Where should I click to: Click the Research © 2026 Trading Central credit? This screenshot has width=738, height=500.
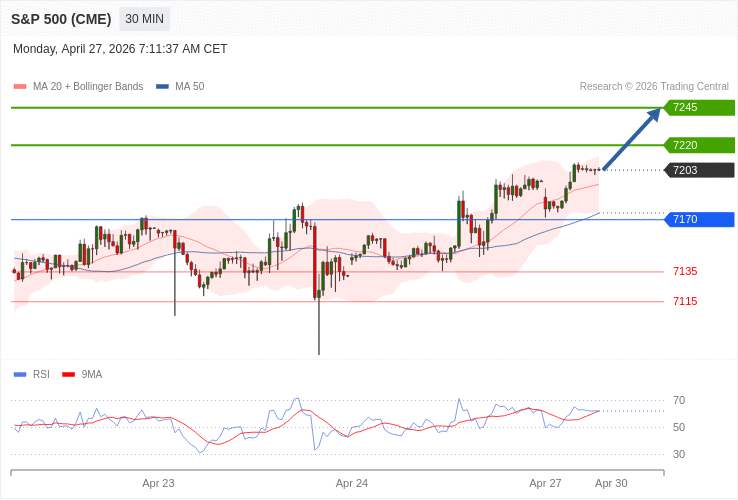click(x=654, y=87)
